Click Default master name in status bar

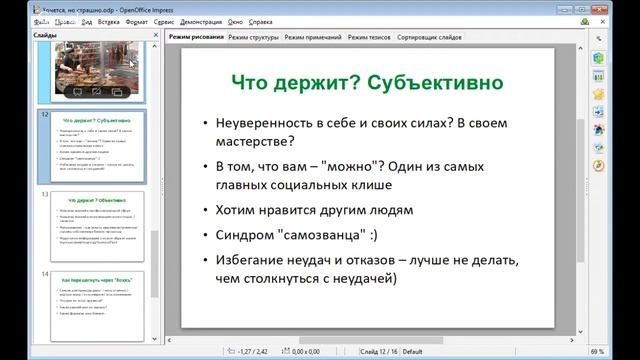(412, 351)
